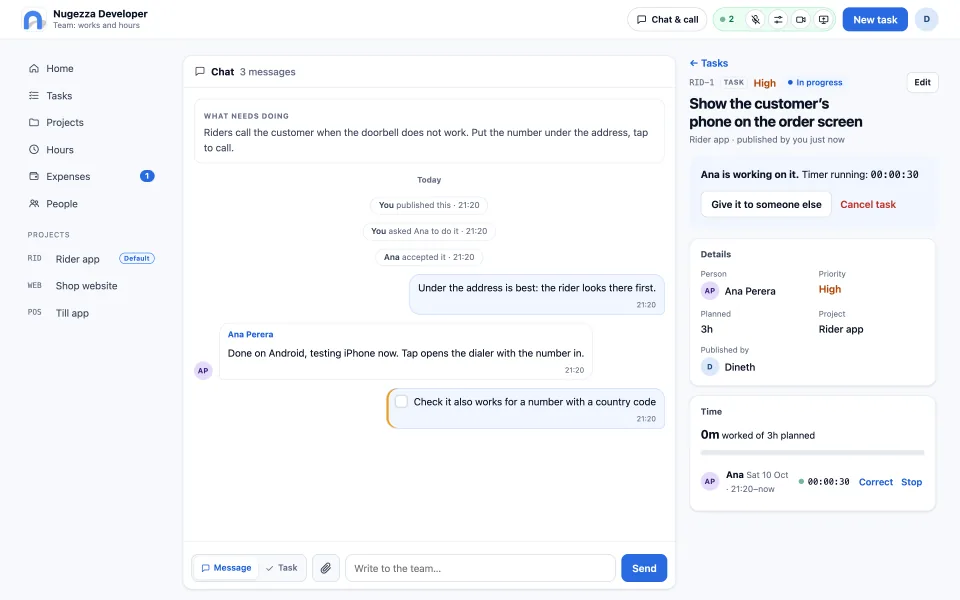Toggle the video camera icon

[x=800, y=20]
